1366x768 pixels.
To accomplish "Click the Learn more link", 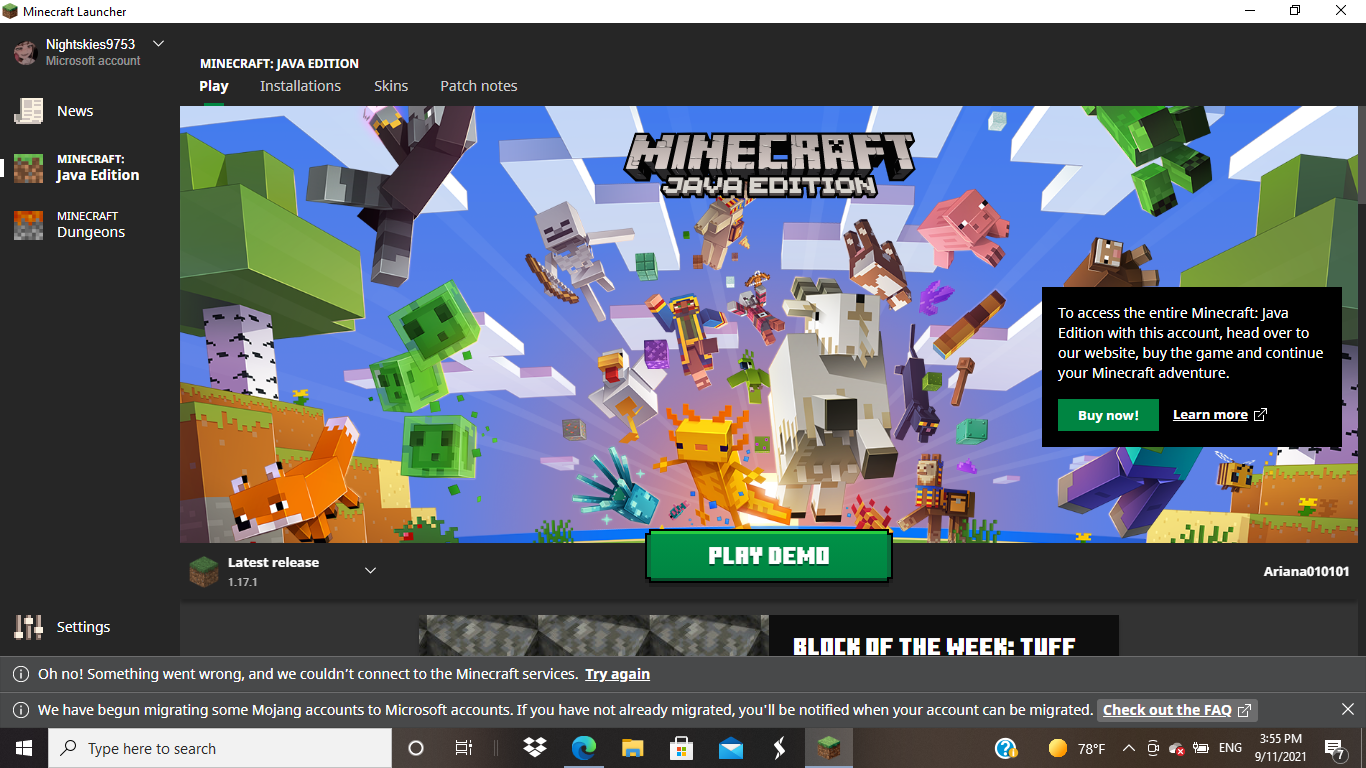I will [1219, 415].
